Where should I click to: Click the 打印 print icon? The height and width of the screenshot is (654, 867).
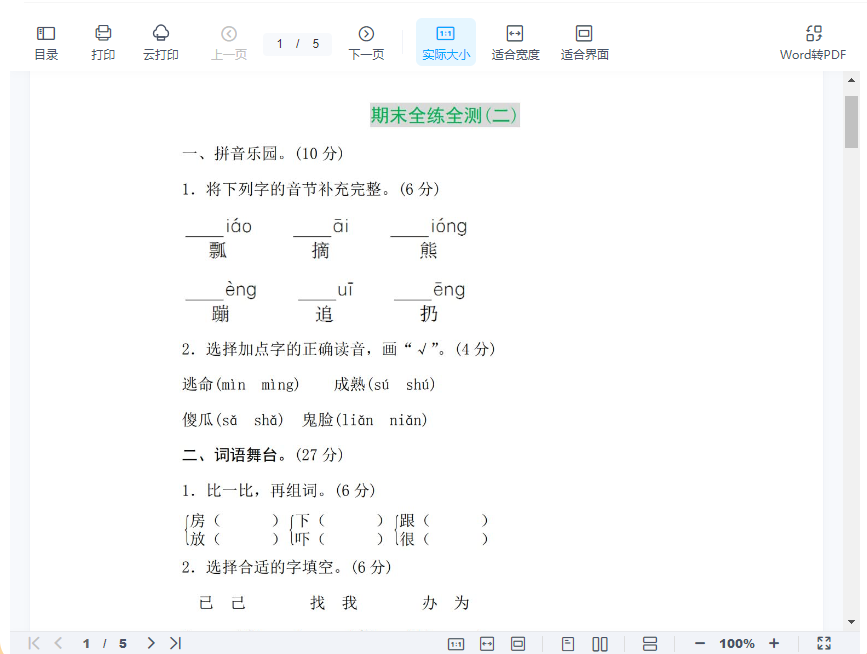(x=103, y=42)
